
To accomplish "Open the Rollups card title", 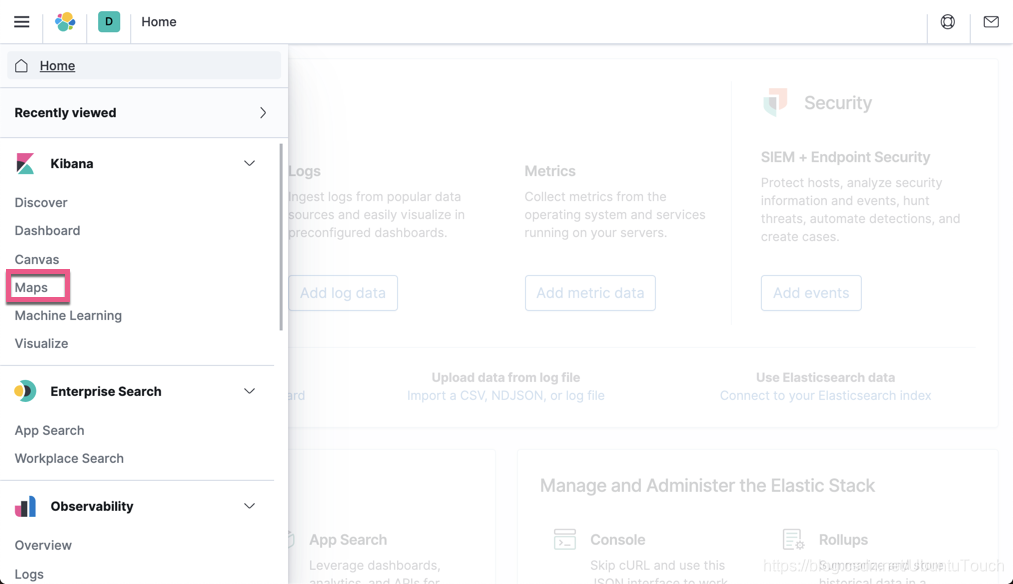I will click(x=843, y=539).
